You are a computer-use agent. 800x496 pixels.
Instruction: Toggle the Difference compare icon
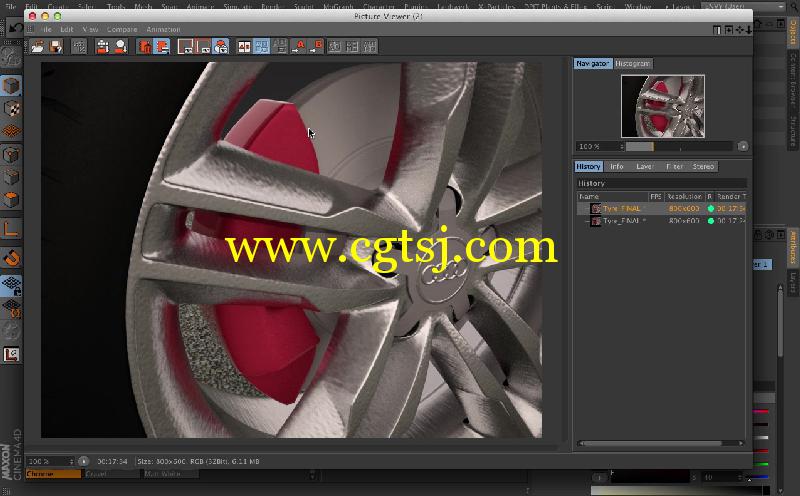[x=280, y=47]
